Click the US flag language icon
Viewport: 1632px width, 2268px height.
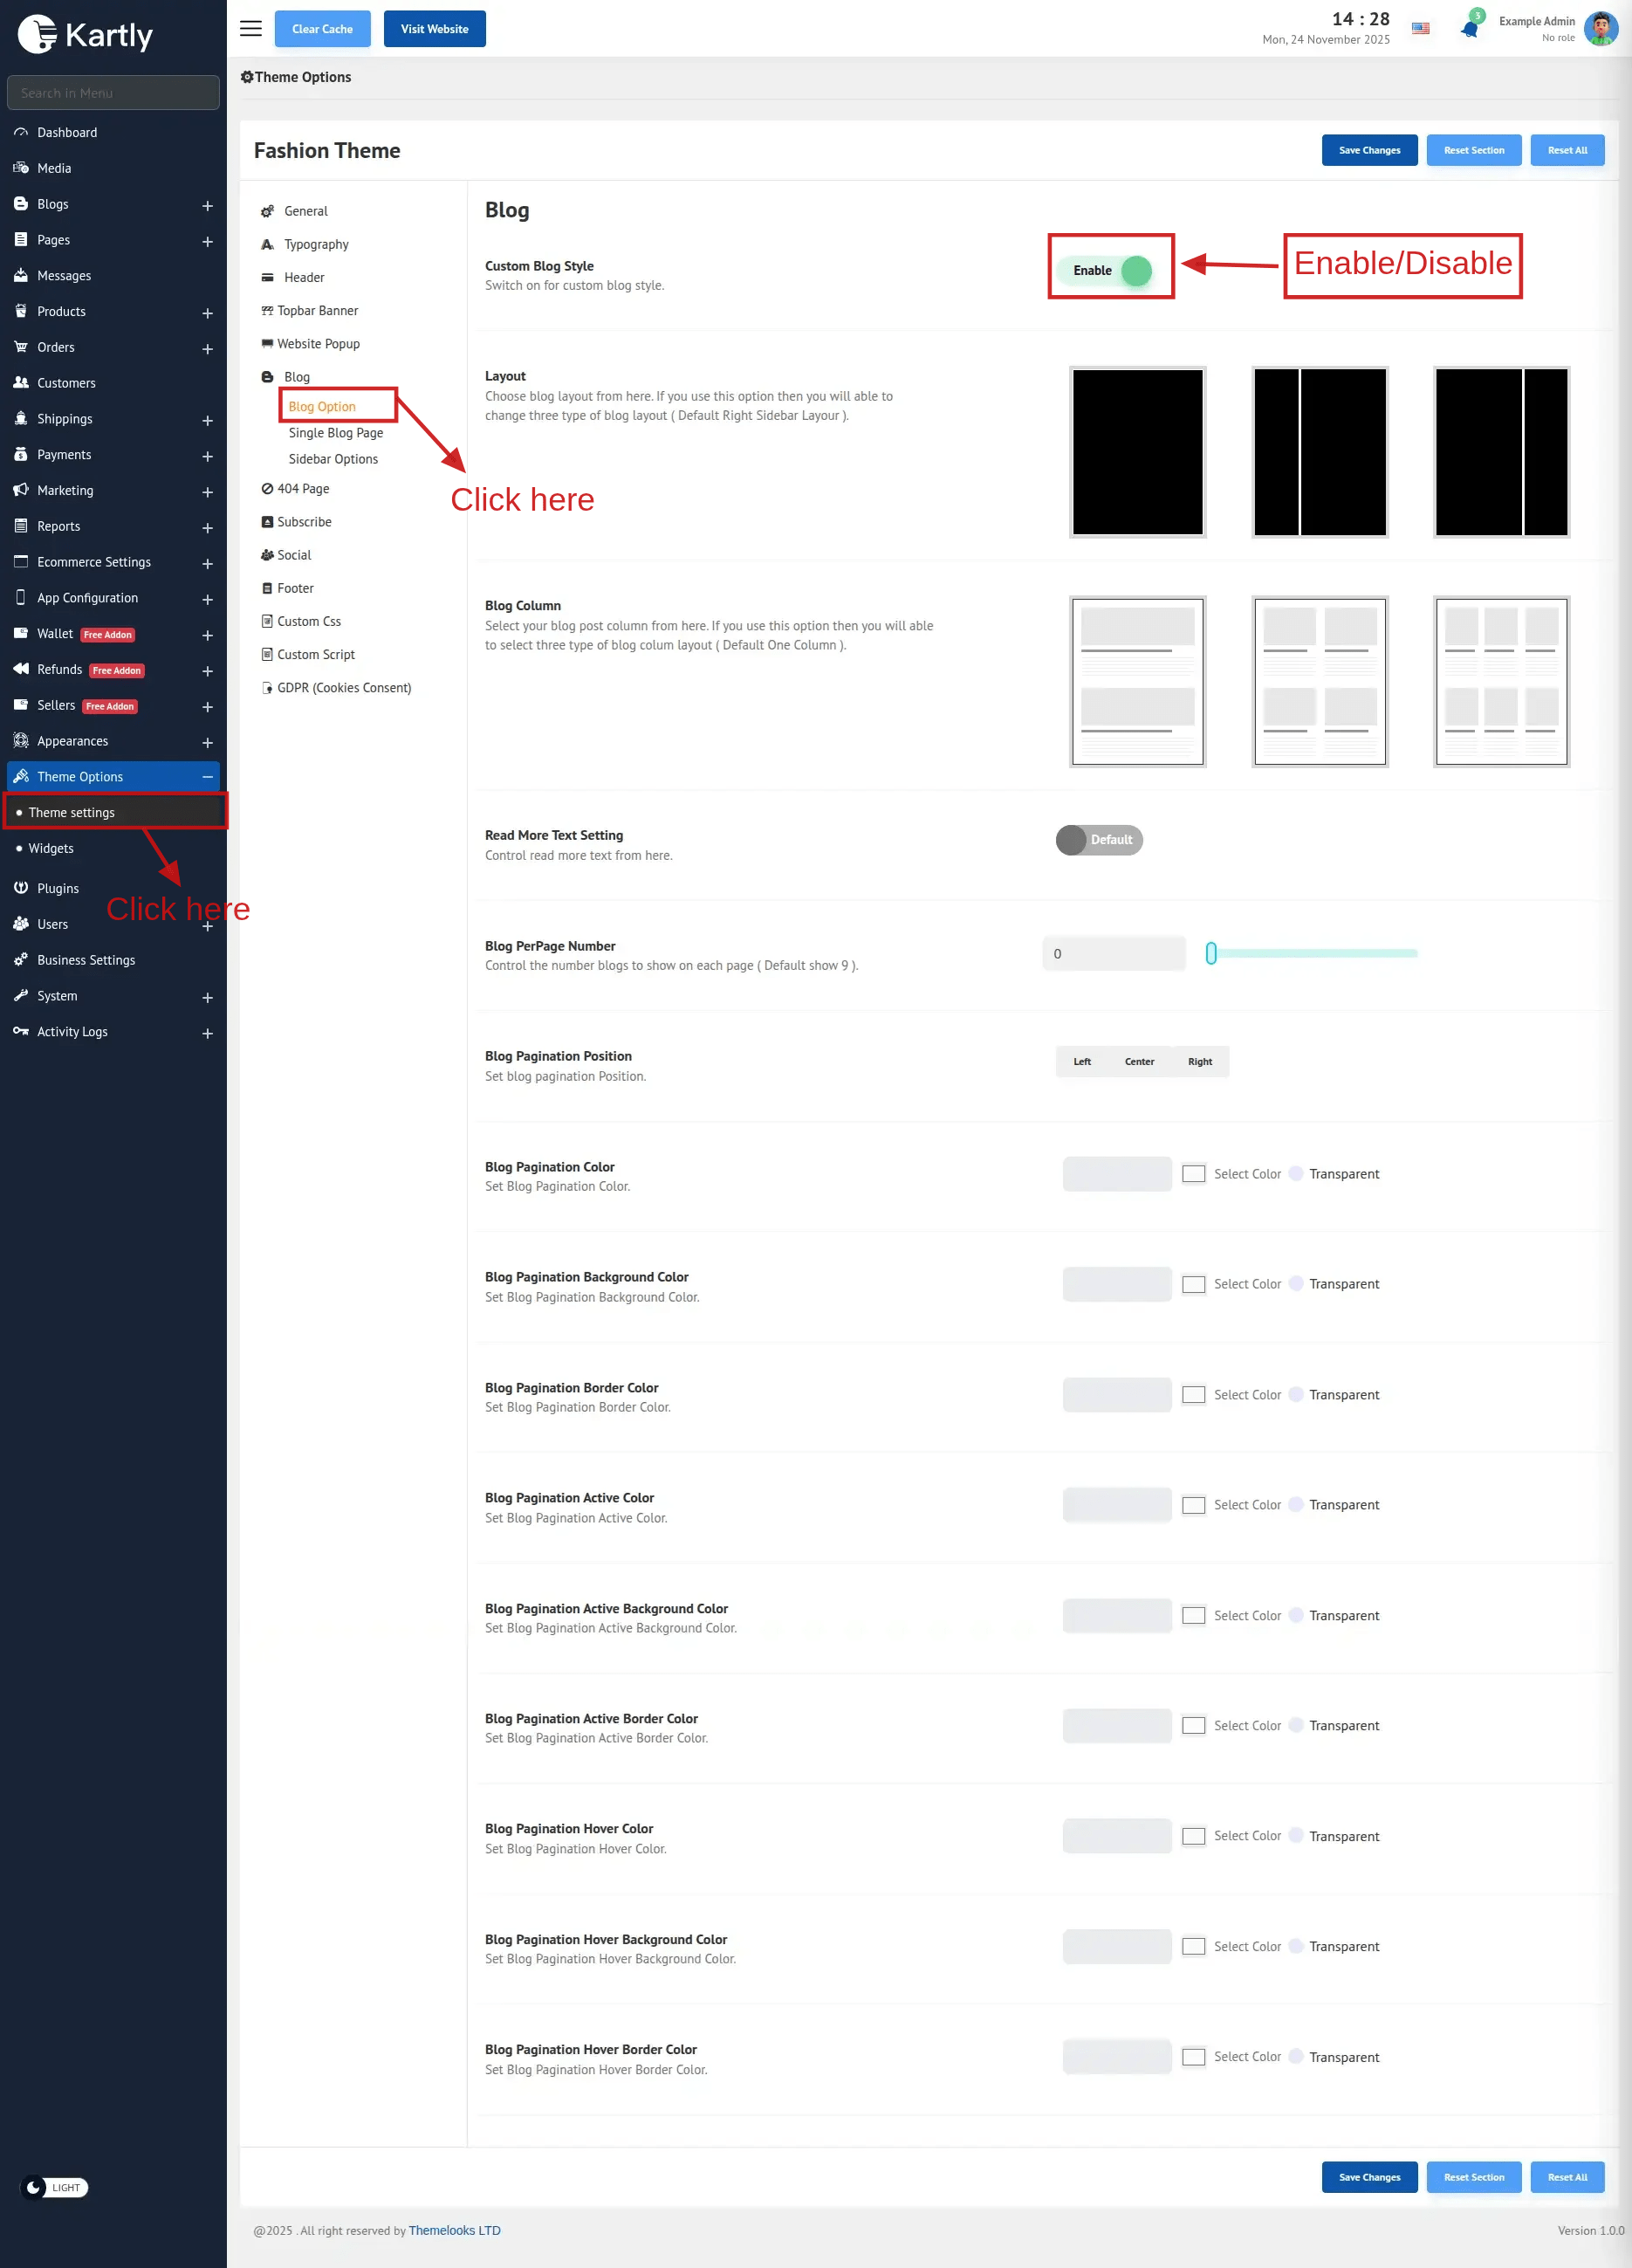1420,29
